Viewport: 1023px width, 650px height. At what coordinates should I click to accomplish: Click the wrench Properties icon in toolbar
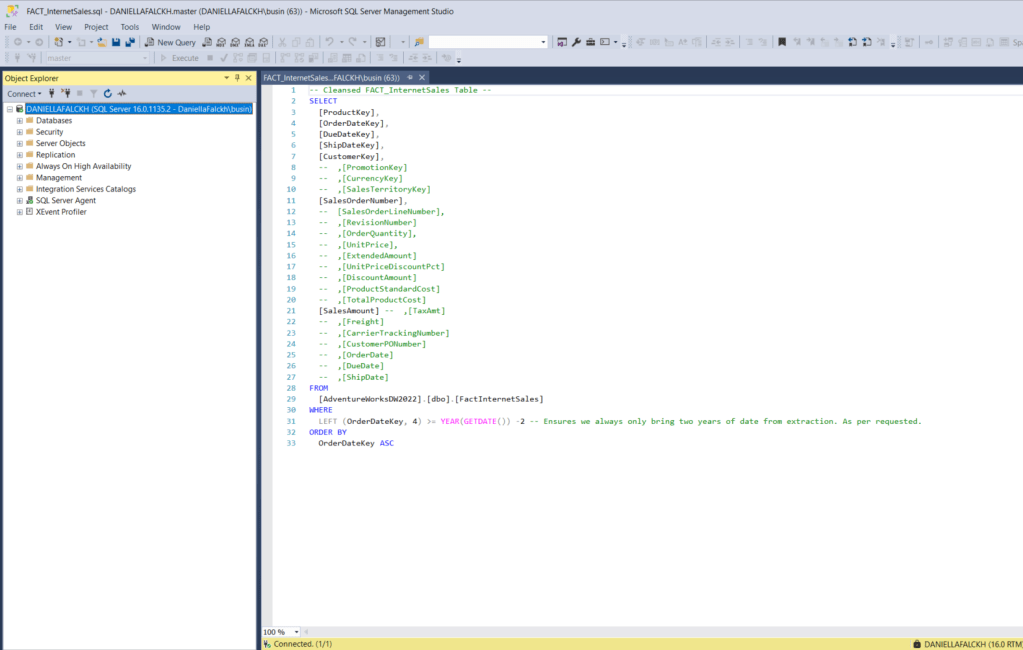click(x=576, y=42)
